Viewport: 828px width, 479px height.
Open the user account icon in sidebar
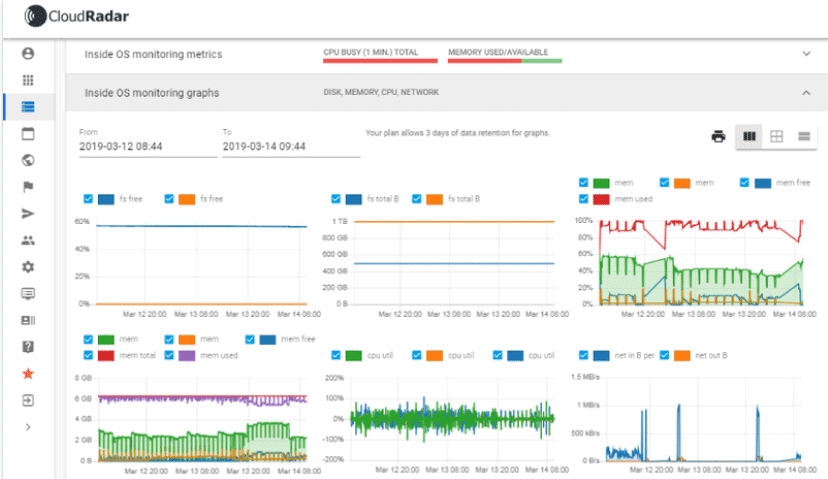pyautogui.click(x=28, y=53)
